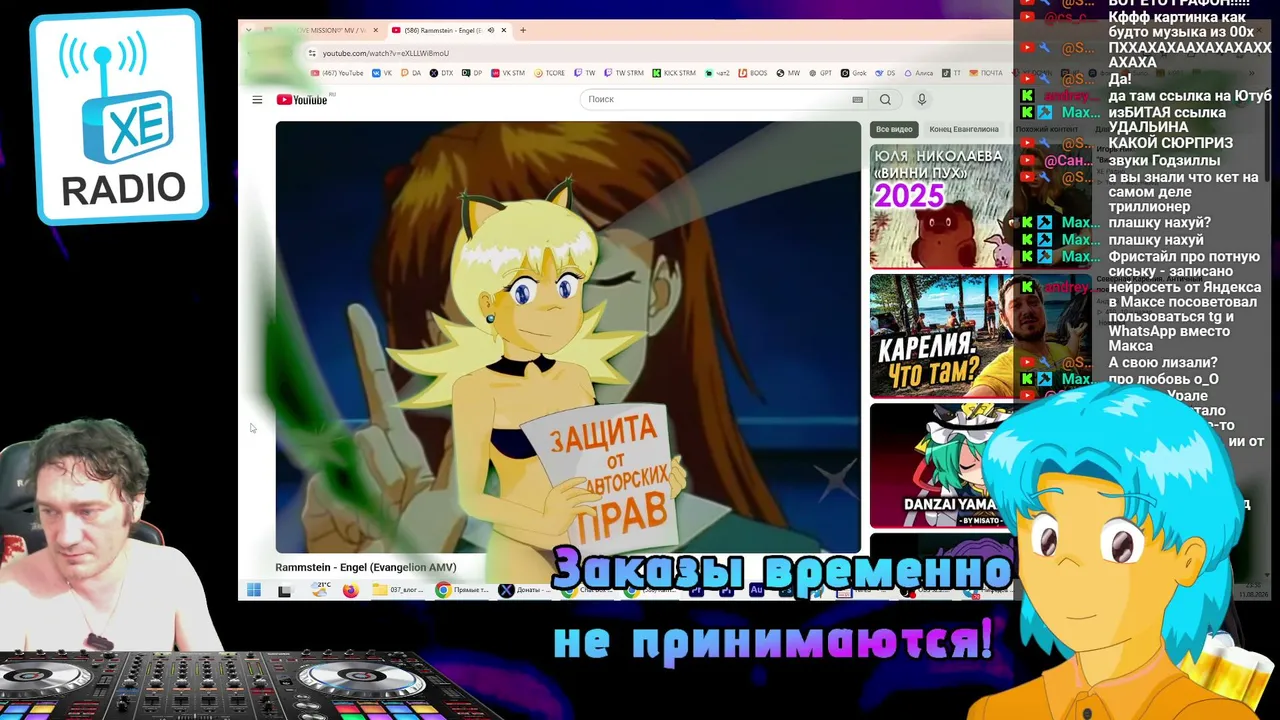Screen dimensions: 1280x720
Task: Expand the browser tab search dropdown
Action: click(248, 30)
